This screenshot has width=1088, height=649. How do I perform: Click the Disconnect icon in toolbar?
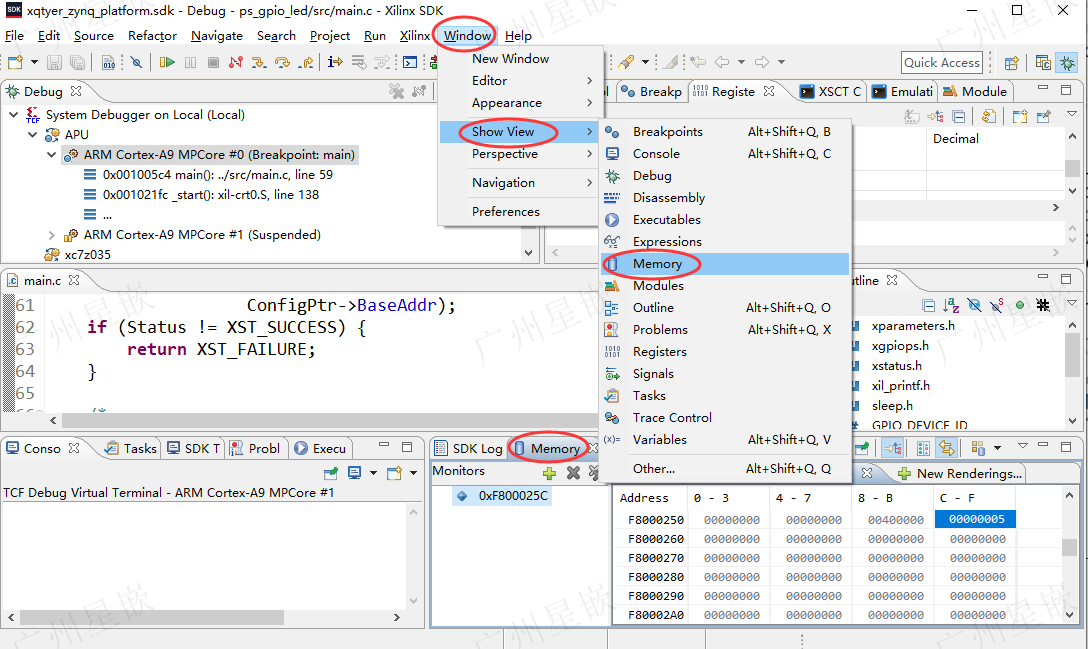coord(235,62)
